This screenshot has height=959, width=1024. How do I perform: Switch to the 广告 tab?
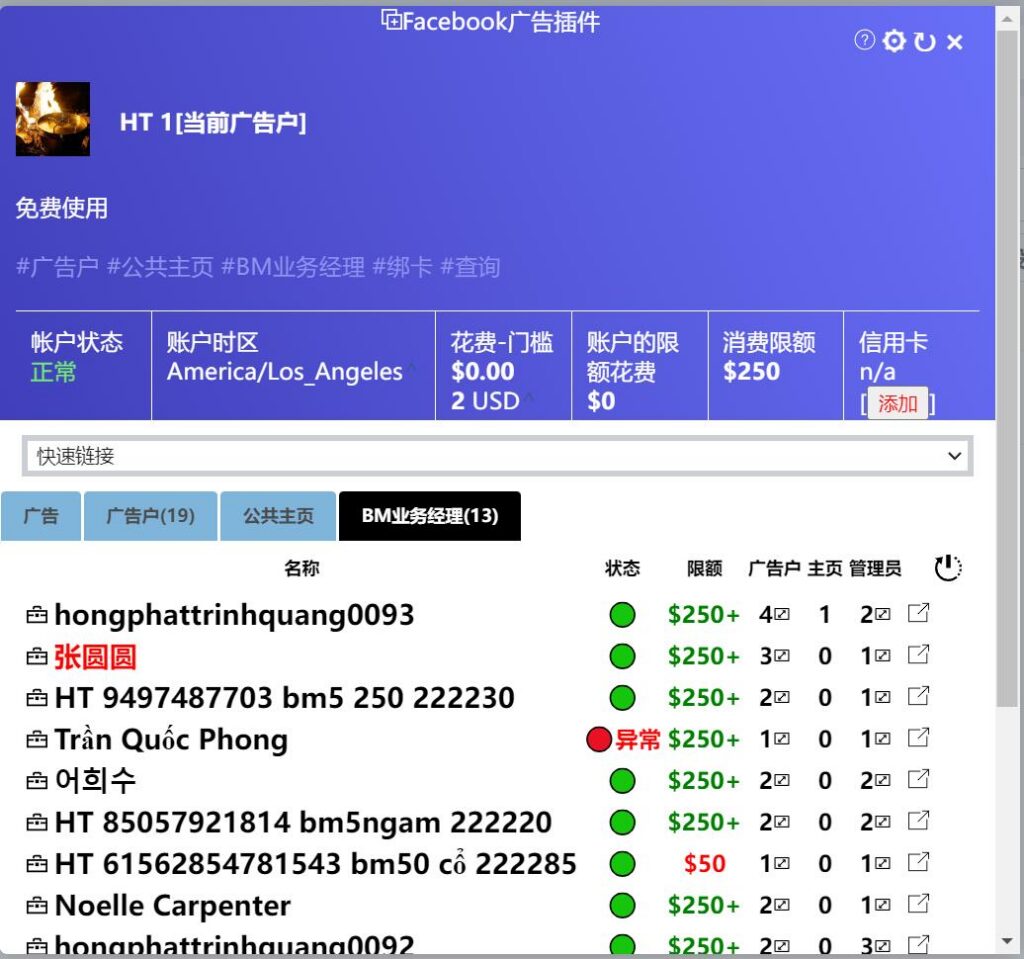[x=41, y=516]
